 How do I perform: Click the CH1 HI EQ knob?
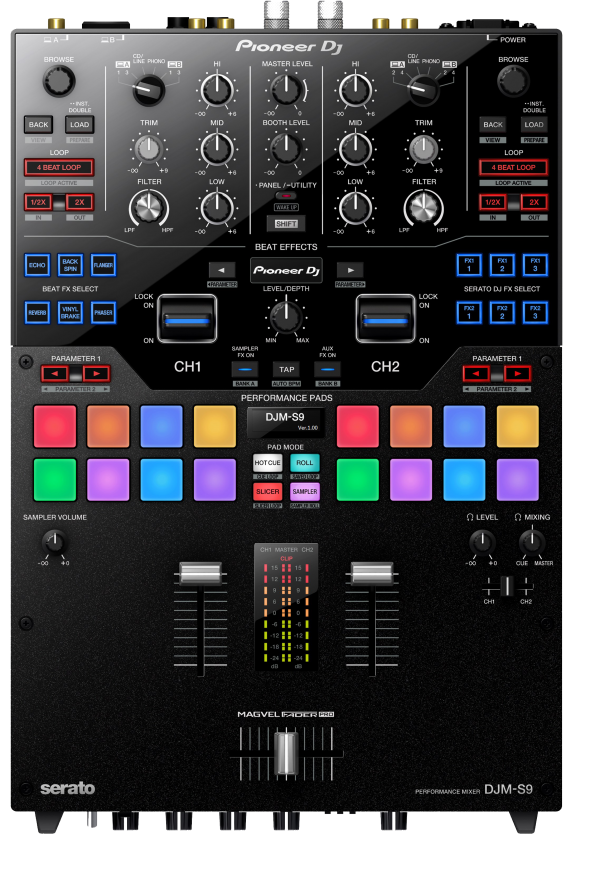coord(217,90)
